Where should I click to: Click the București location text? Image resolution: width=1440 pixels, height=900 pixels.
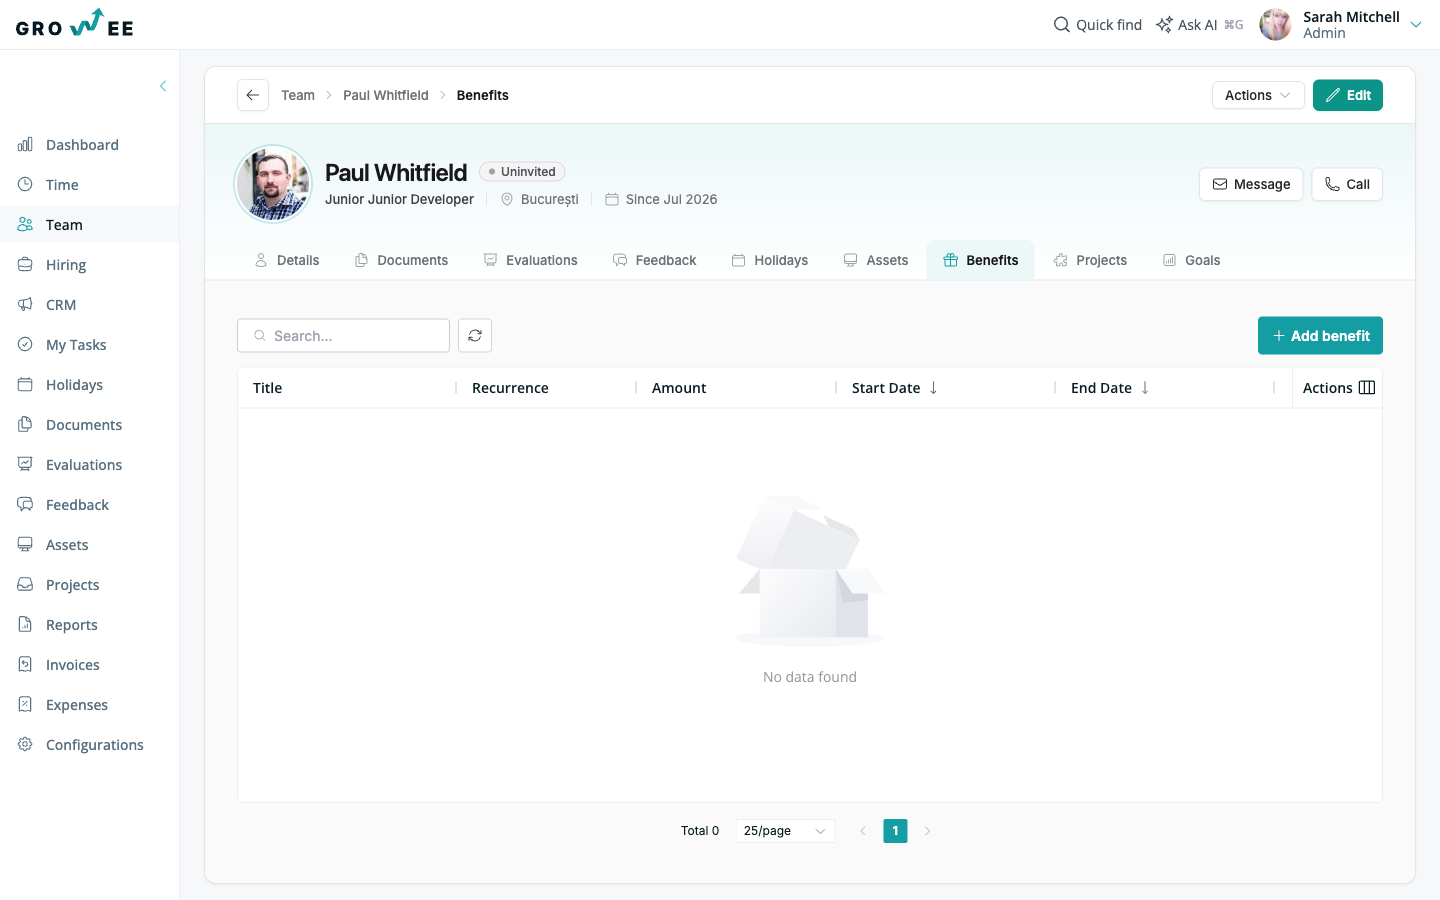[550, 199]
